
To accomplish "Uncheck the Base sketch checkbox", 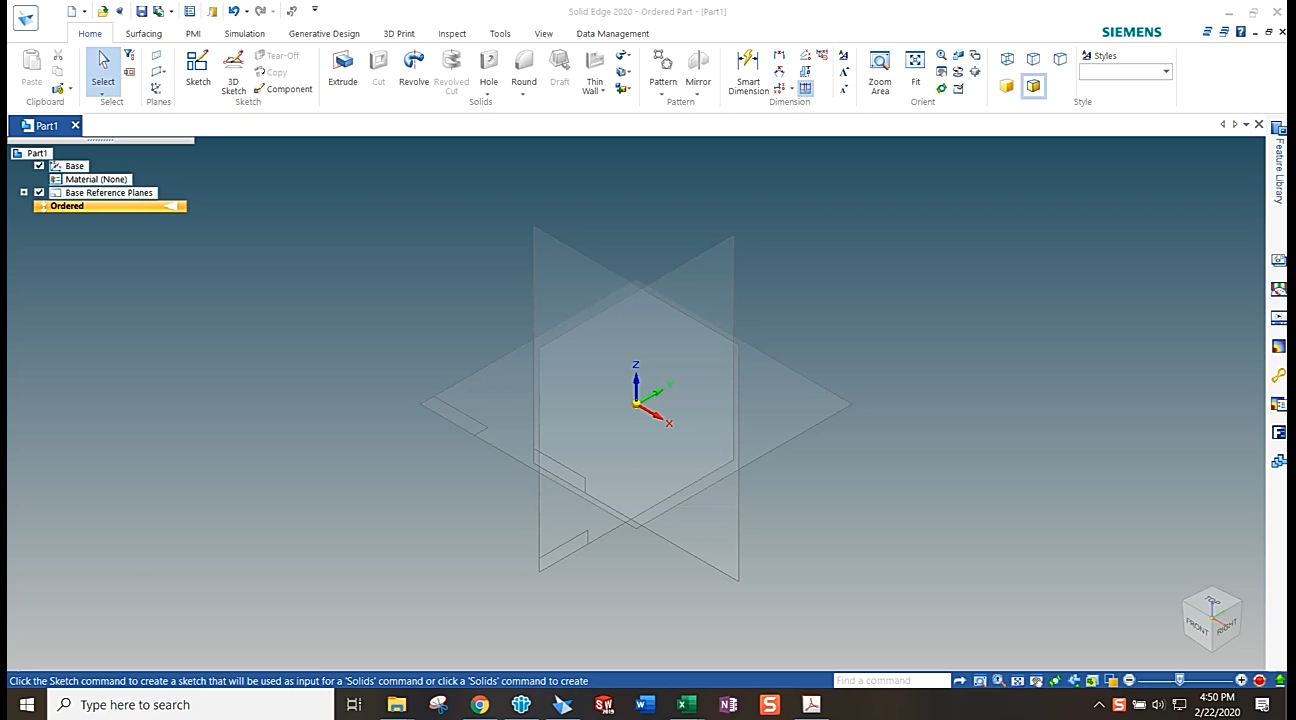I will (x=39, y=165).
